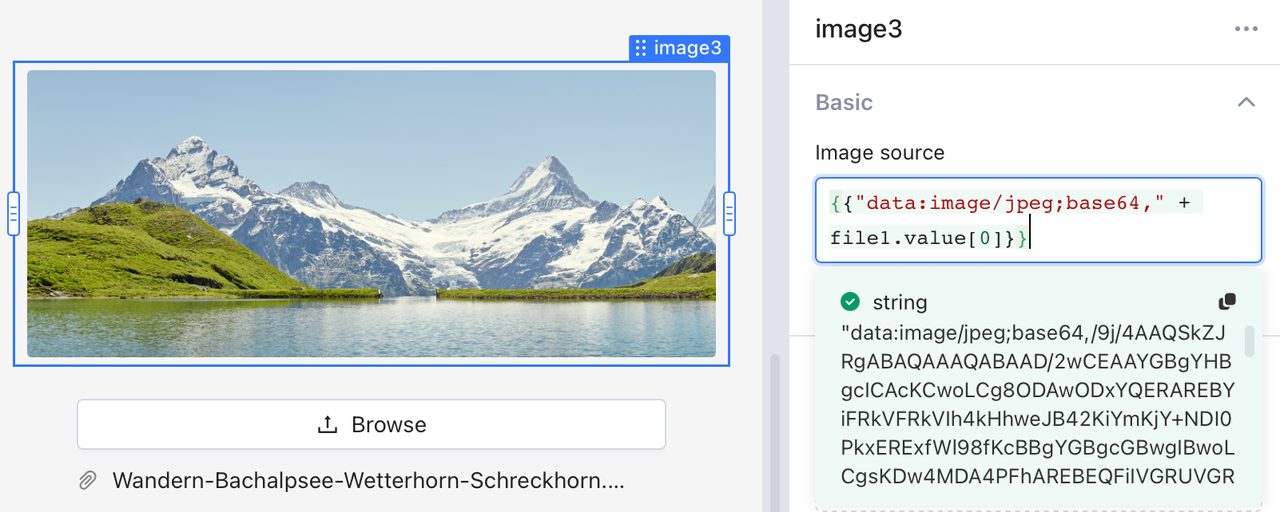1280x512 pixels.
Task: Click the uploaded Wandern-Bachalpsee file name
Action: pyautogui.click(x=368, y=481)
